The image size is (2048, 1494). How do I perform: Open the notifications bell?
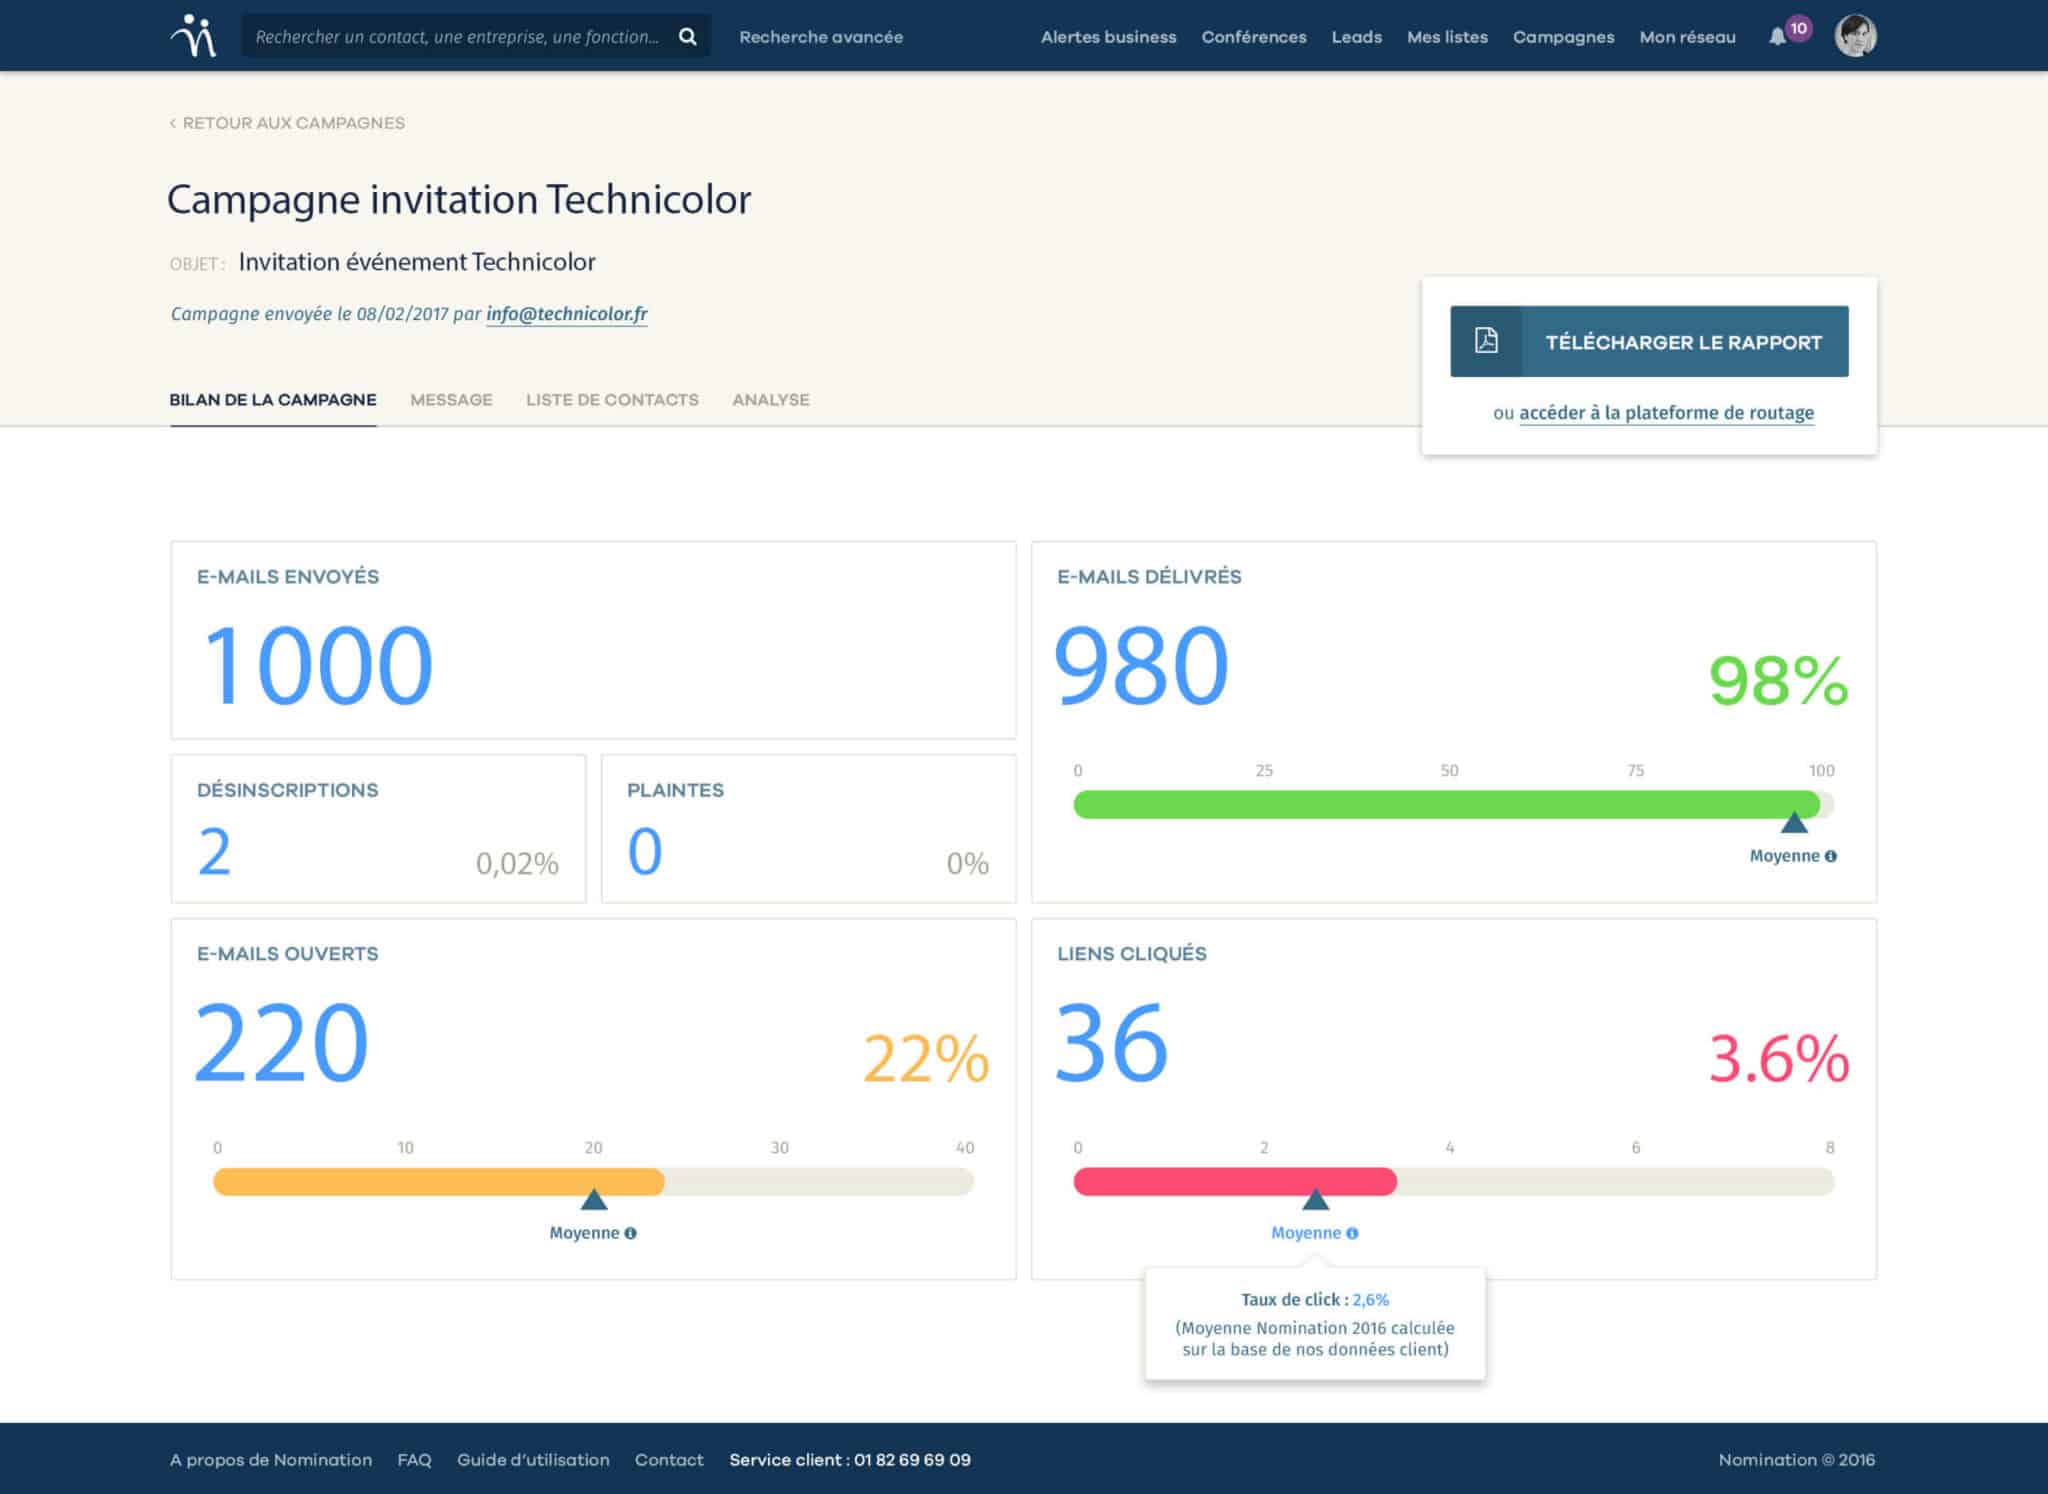tap(1777, 37)
